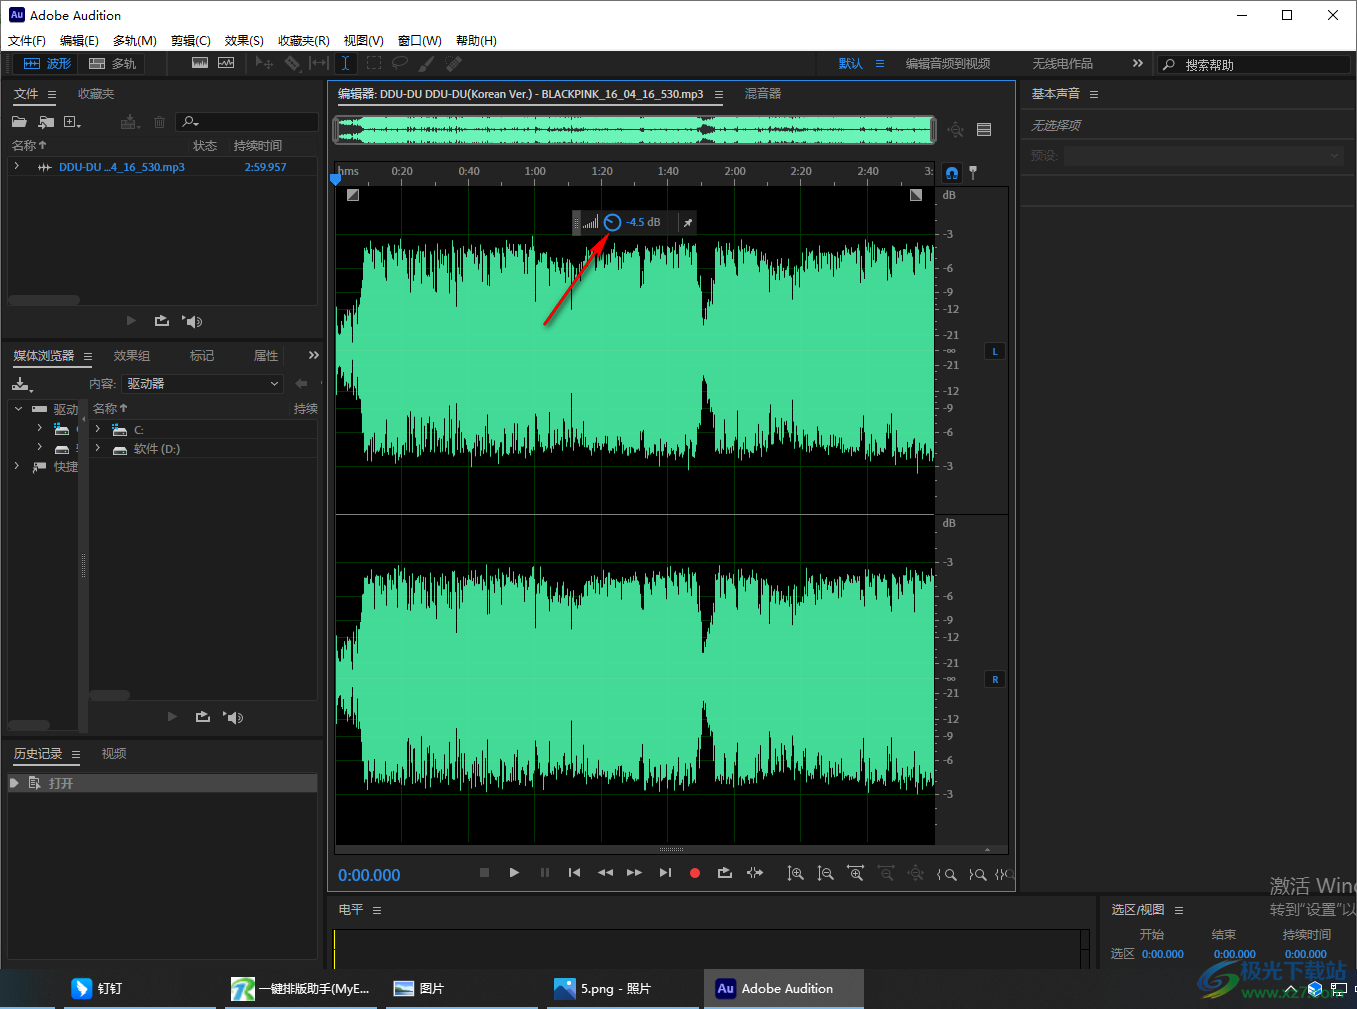The height and width of the screenshot is (1009, 1357).
Task: Adjust the HUD amplitude knob -4.5 dB
Action: point(612,222)
